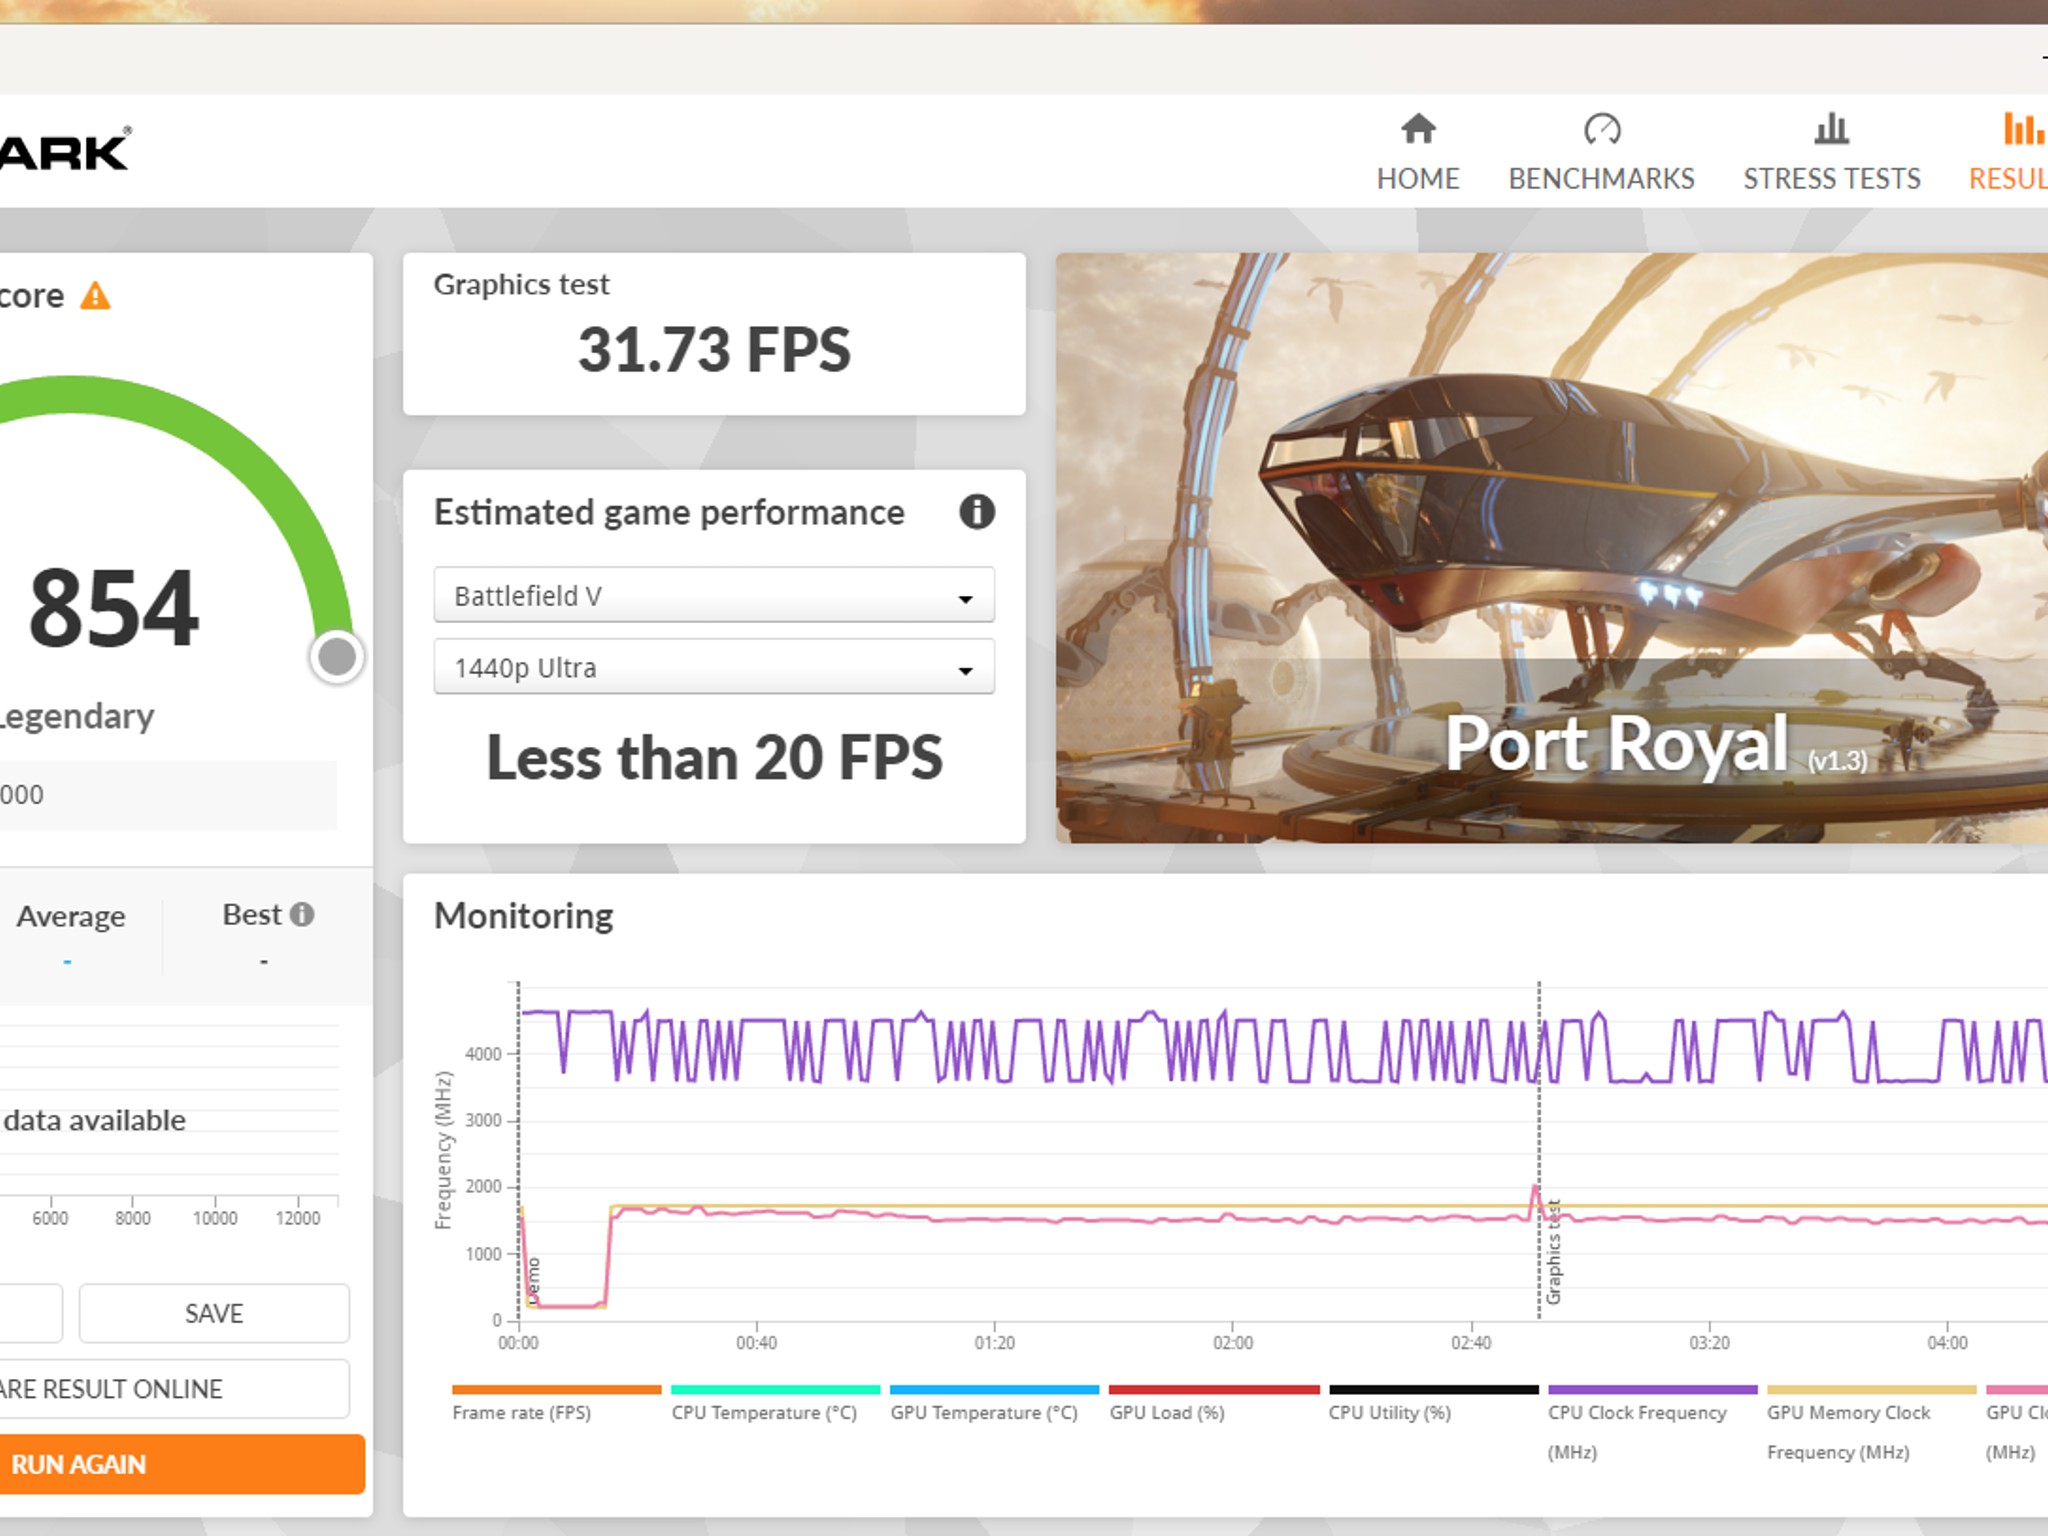The height and width of the screenshot is (1536, 2048).
Task: Select the STRESS TESTS tab label
Action: click(1832, 179)
